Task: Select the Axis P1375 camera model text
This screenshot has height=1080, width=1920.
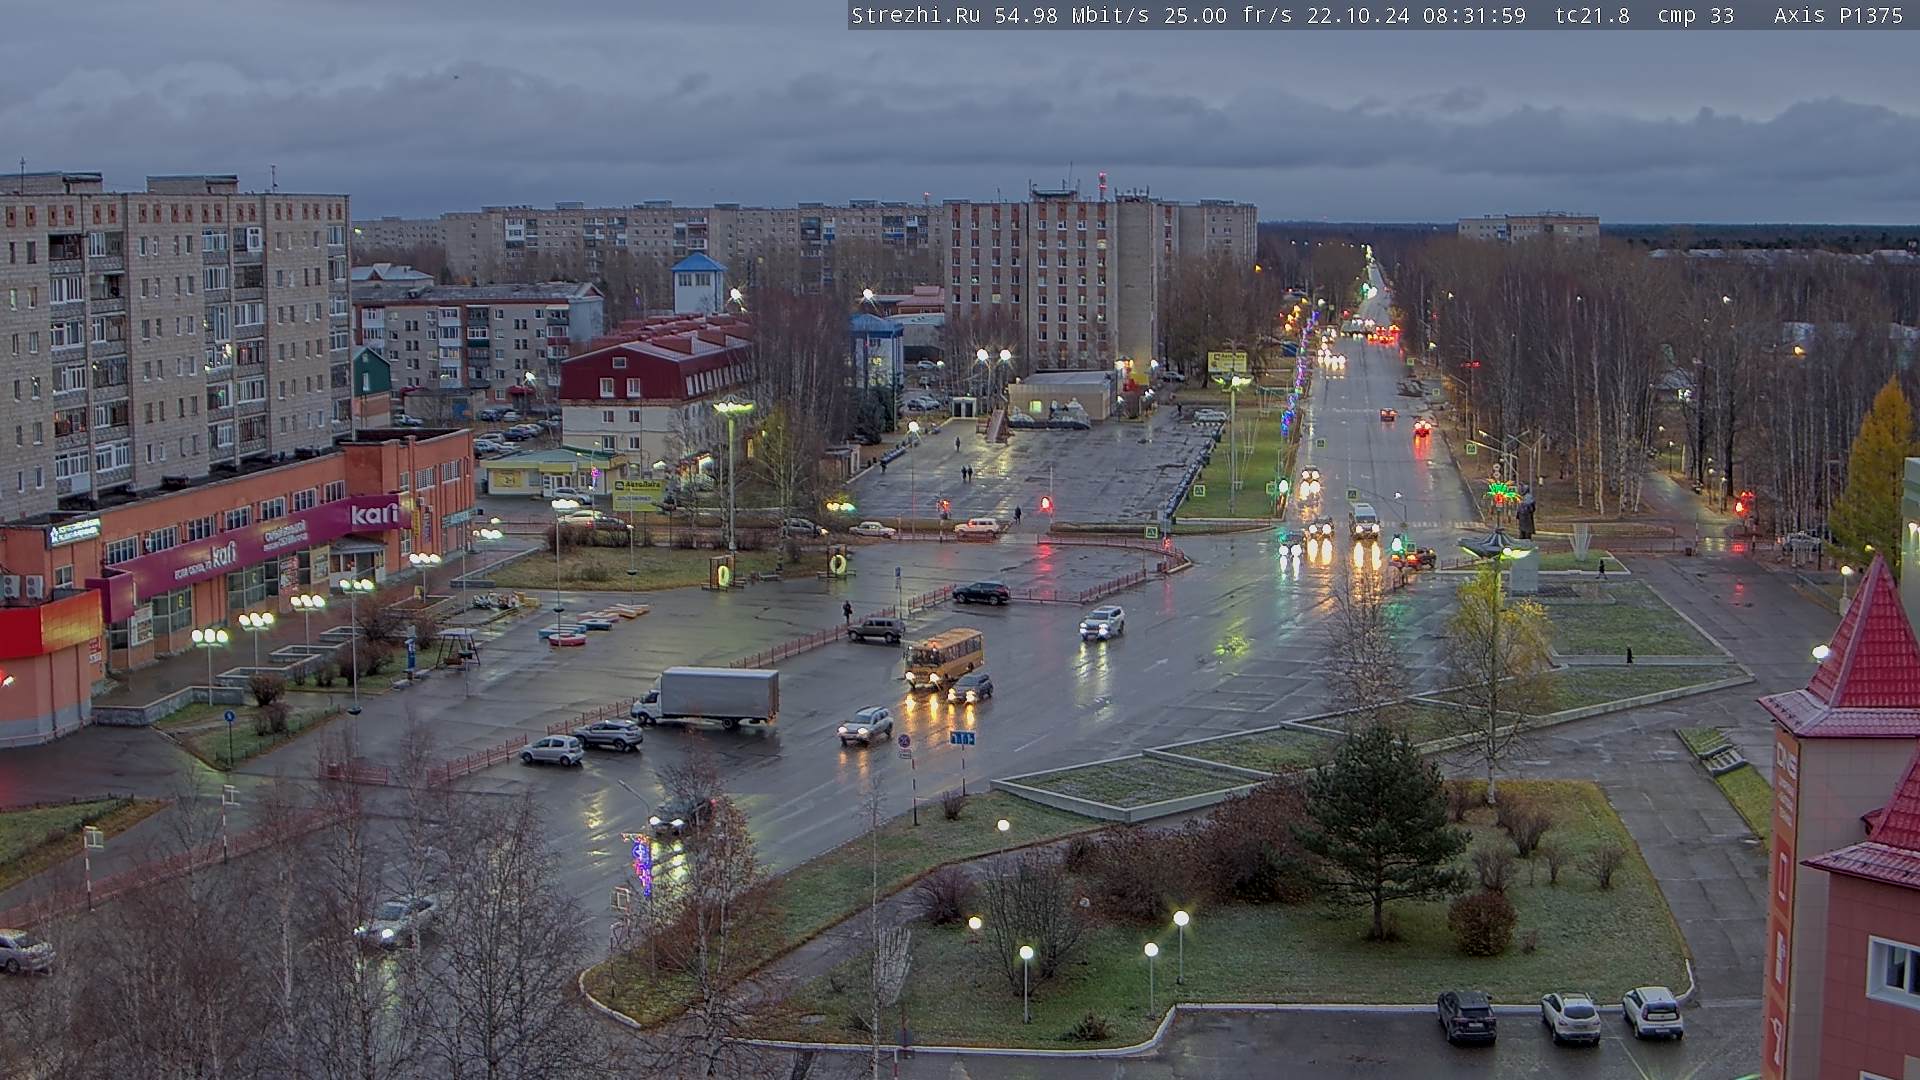Action: pyautogui.click(x=1838, y=15)
